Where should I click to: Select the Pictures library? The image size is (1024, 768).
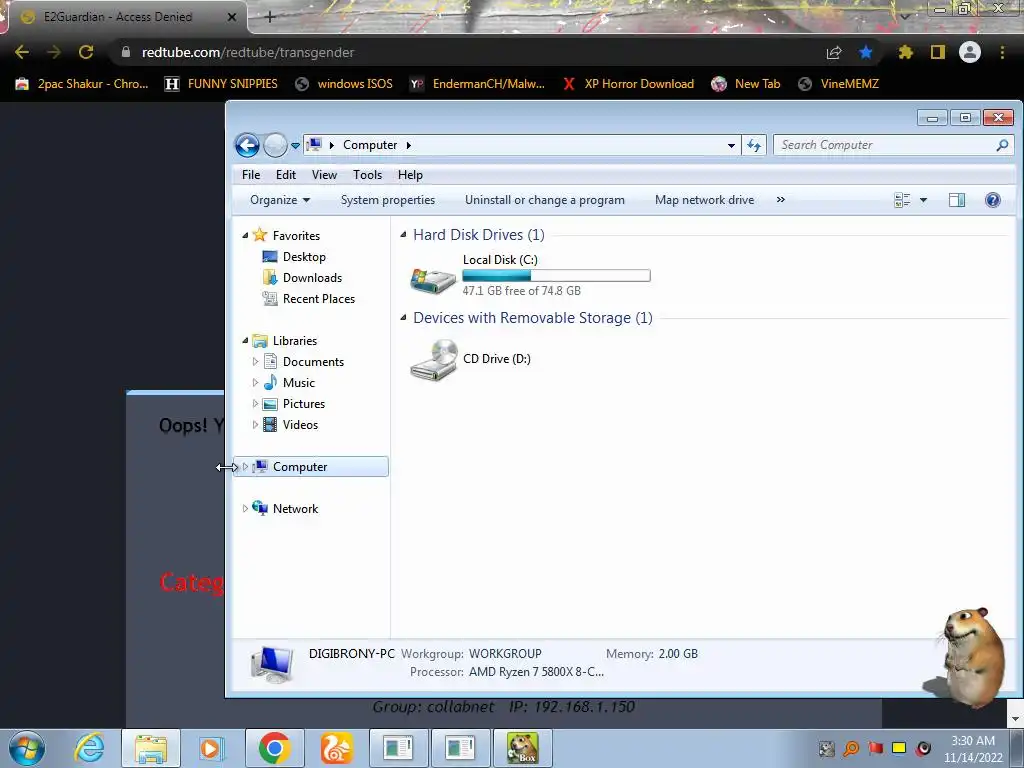[304, 404]
